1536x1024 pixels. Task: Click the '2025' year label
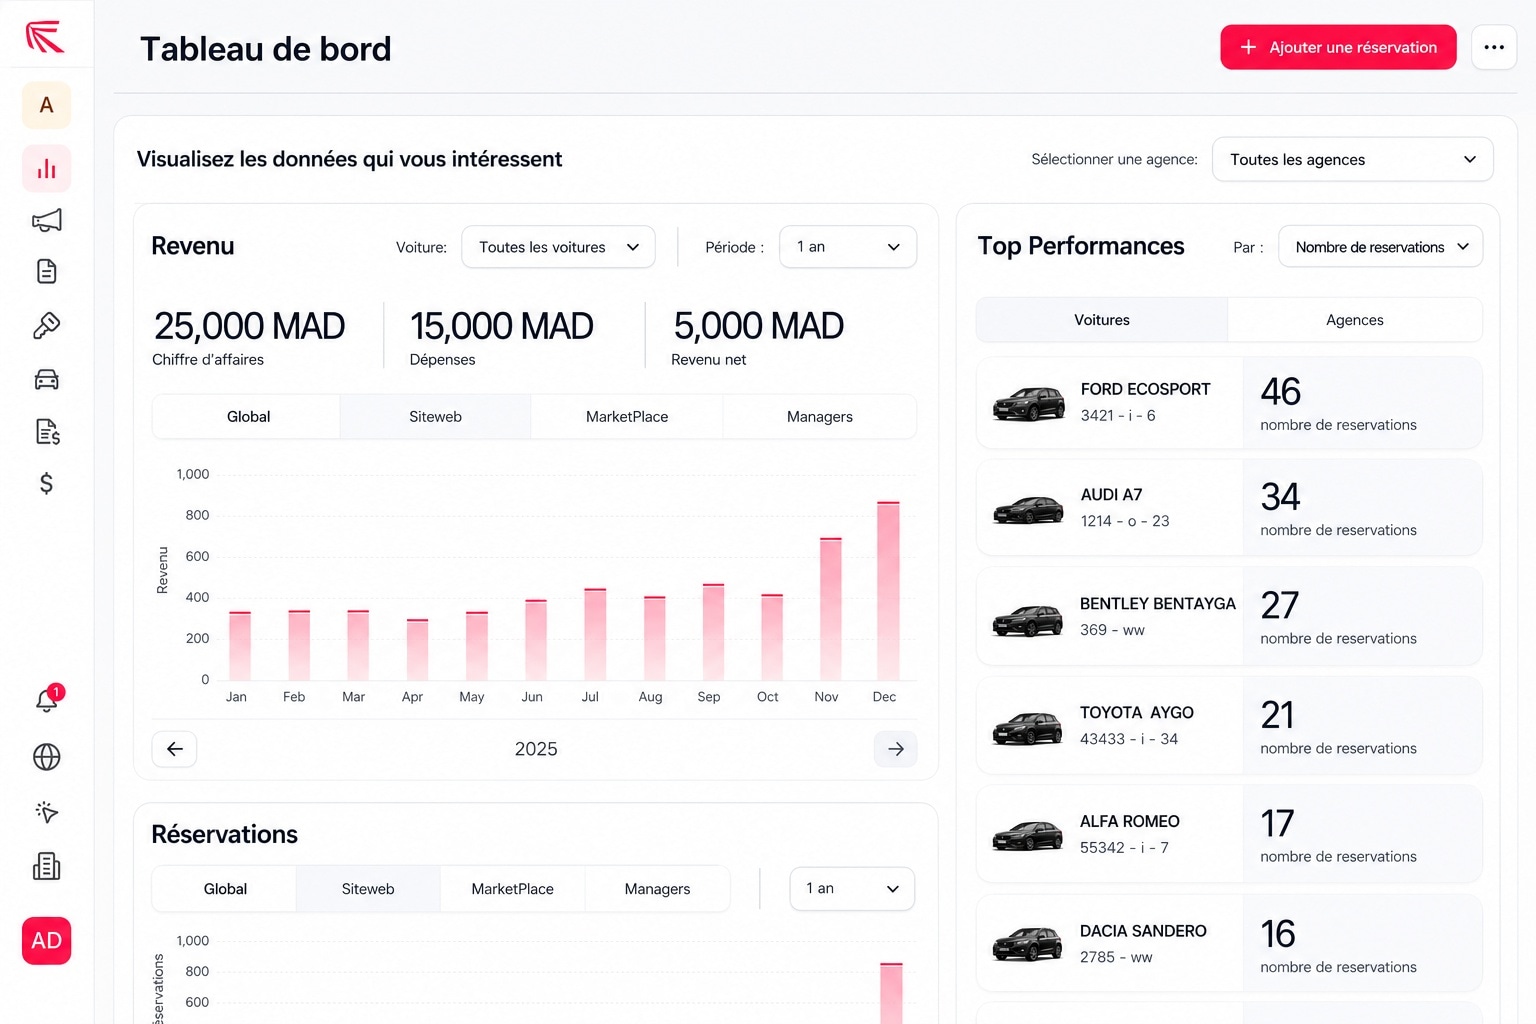536,749
